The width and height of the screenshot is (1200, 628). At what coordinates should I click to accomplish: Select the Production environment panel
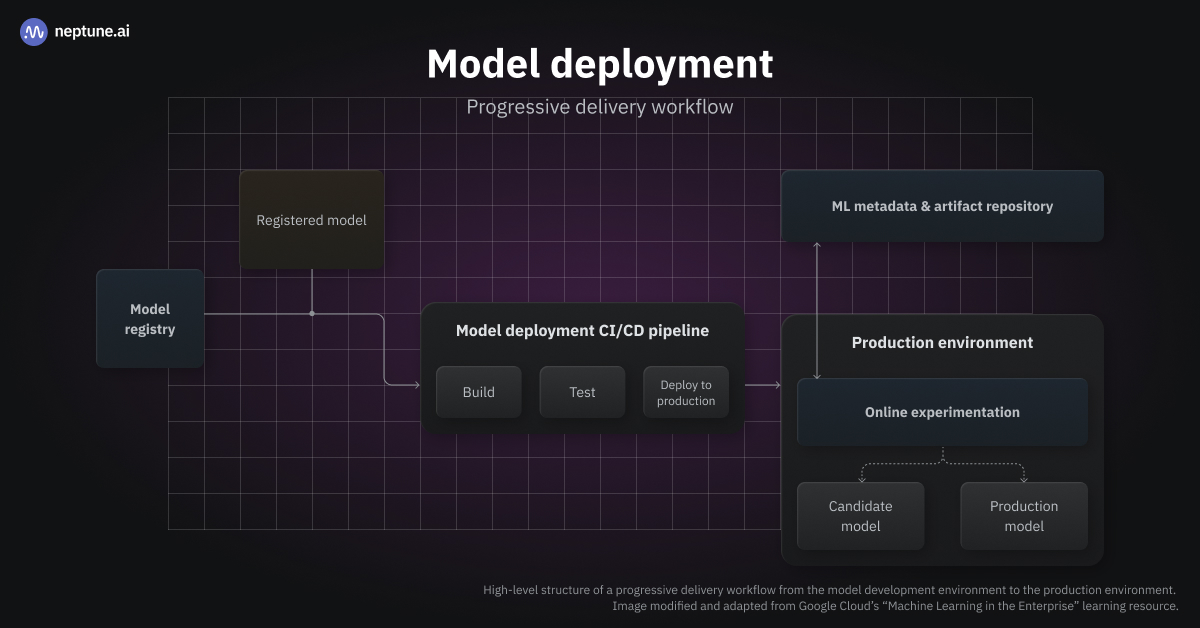941,342
